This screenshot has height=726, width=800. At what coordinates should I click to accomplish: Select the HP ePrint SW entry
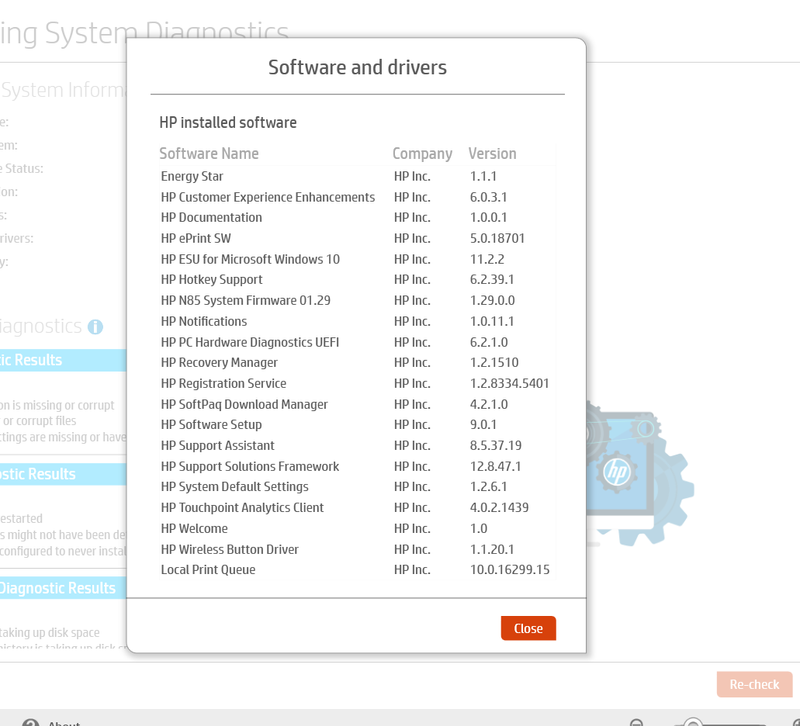tap(357, 238)
